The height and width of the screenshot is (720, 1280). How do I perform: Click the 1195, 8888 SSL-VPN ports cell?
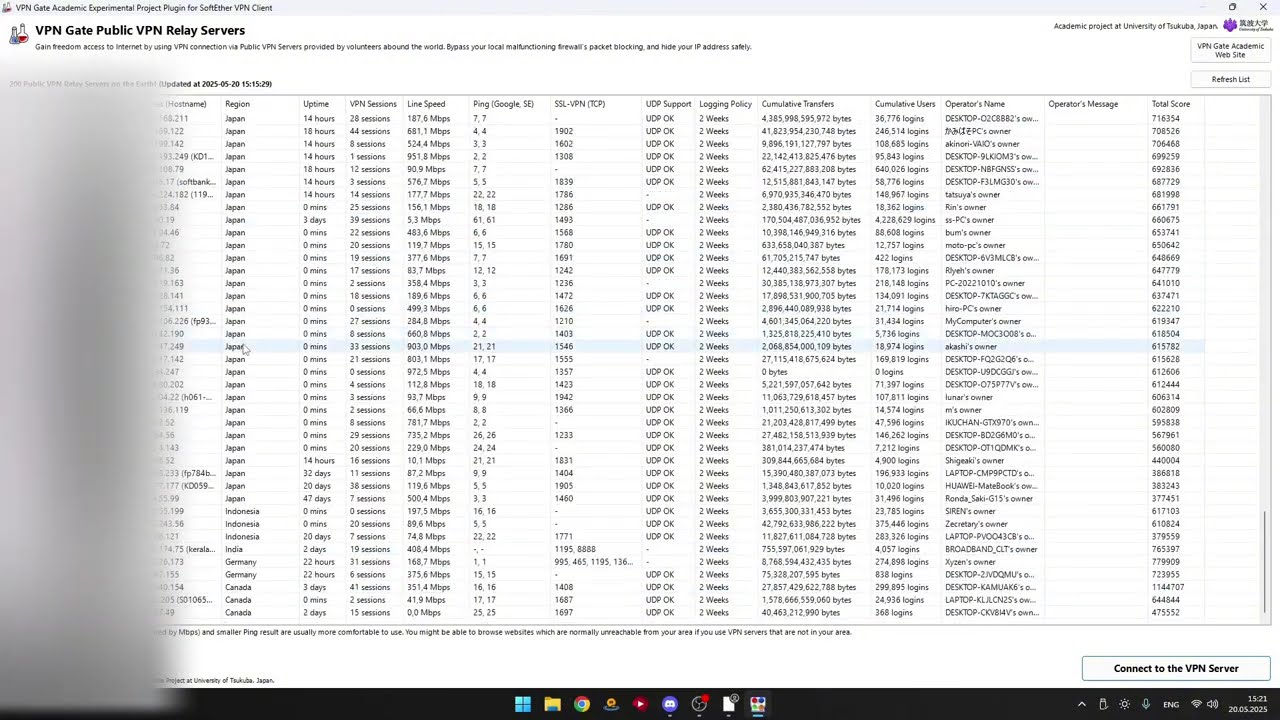pos(575,549)
